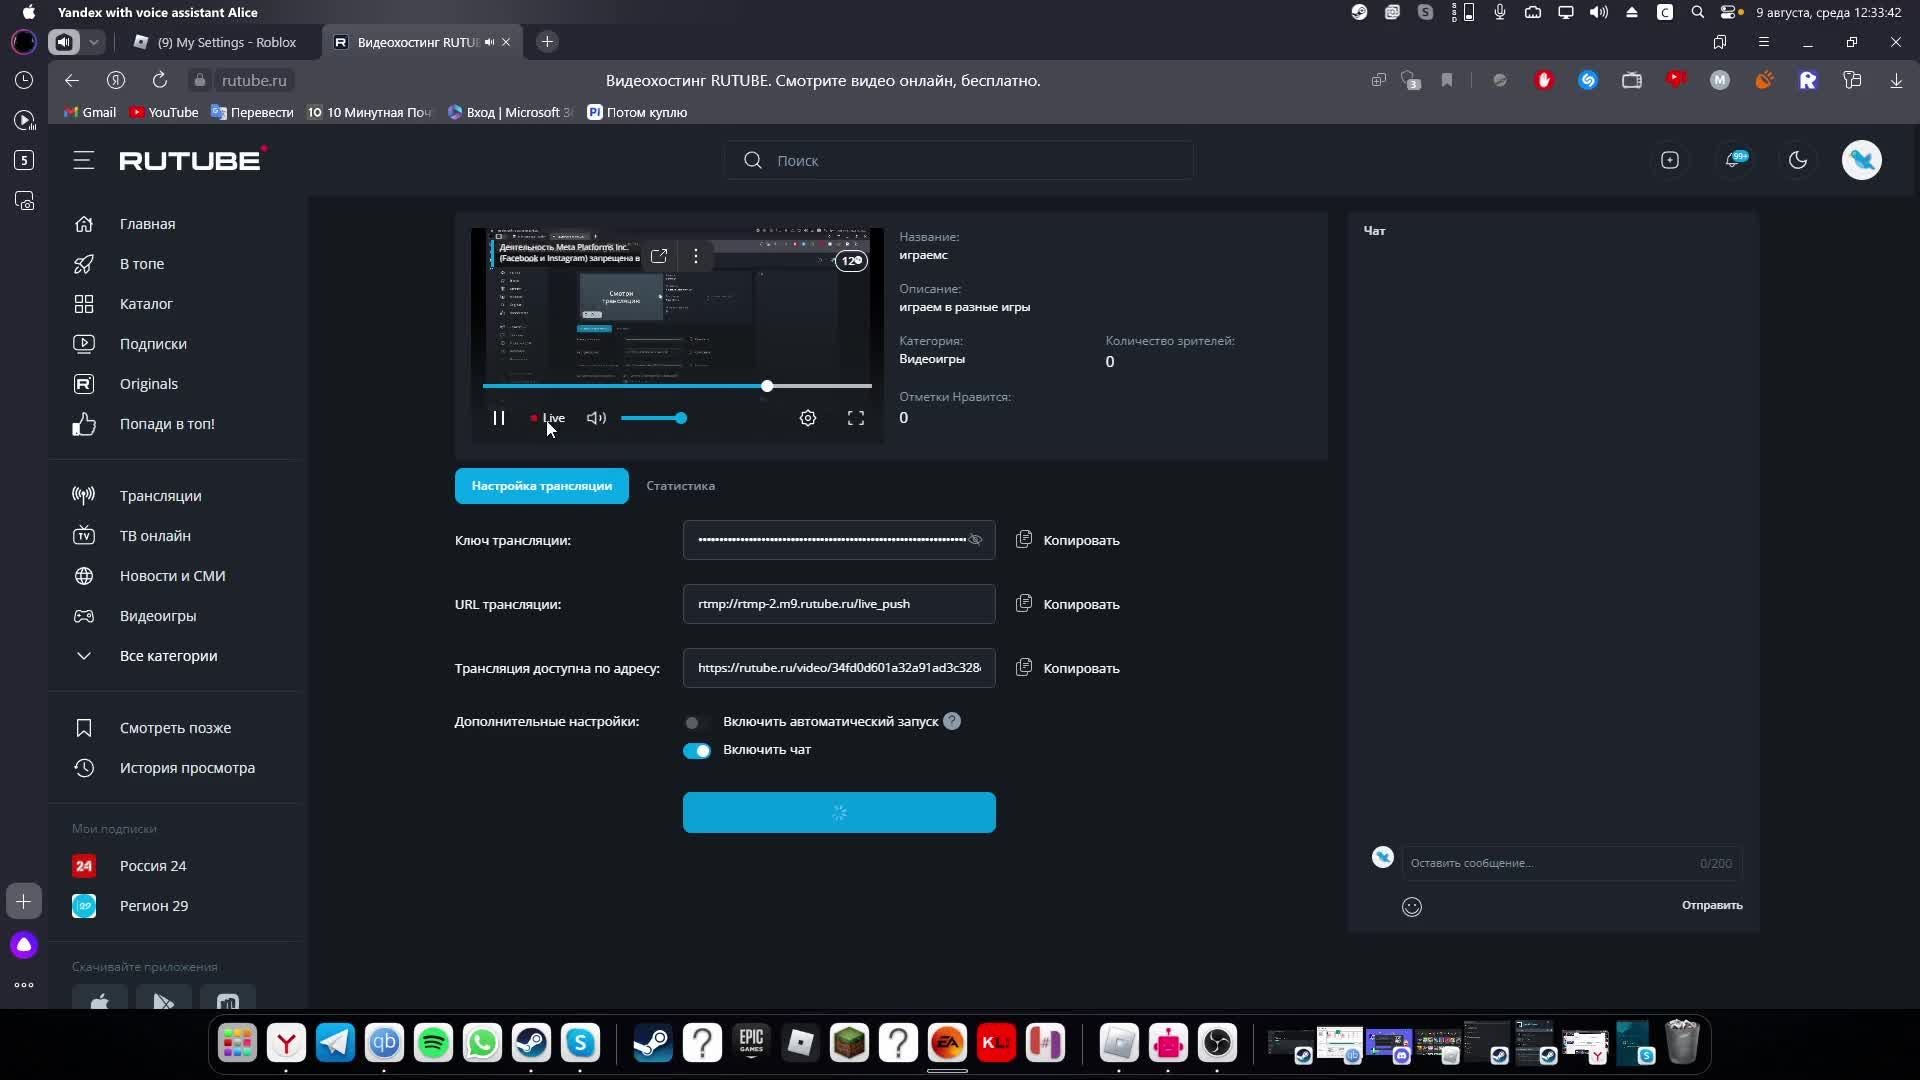This screenshot has height=1080, width=1920.
Task: Switch to the Статистика tab
Action: tap(680, 486)
